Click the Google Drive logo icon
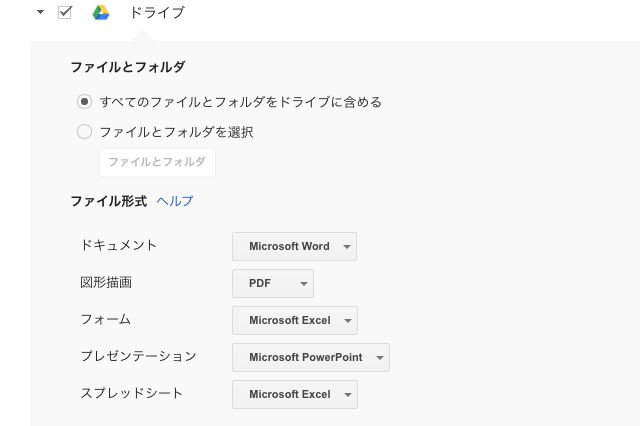The height and width of the screenshot is (426, 640). click(x=101, y=13)
